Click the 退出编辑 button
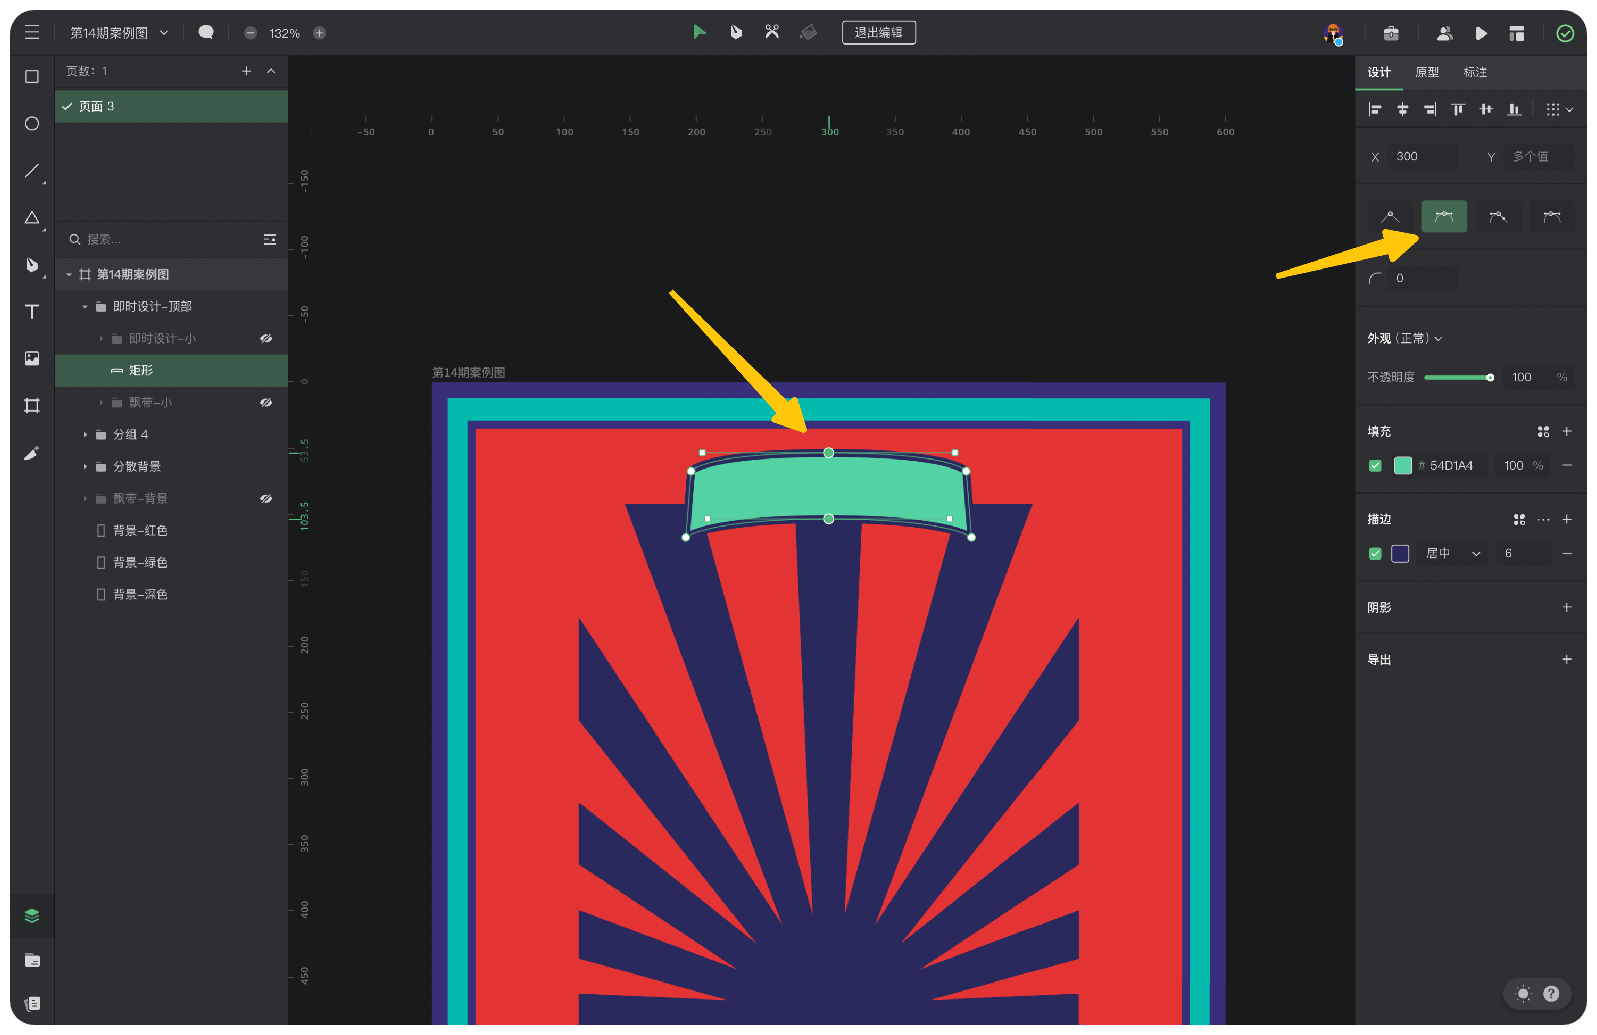This screenshot has height=1035, width=1597. [878, 32]
